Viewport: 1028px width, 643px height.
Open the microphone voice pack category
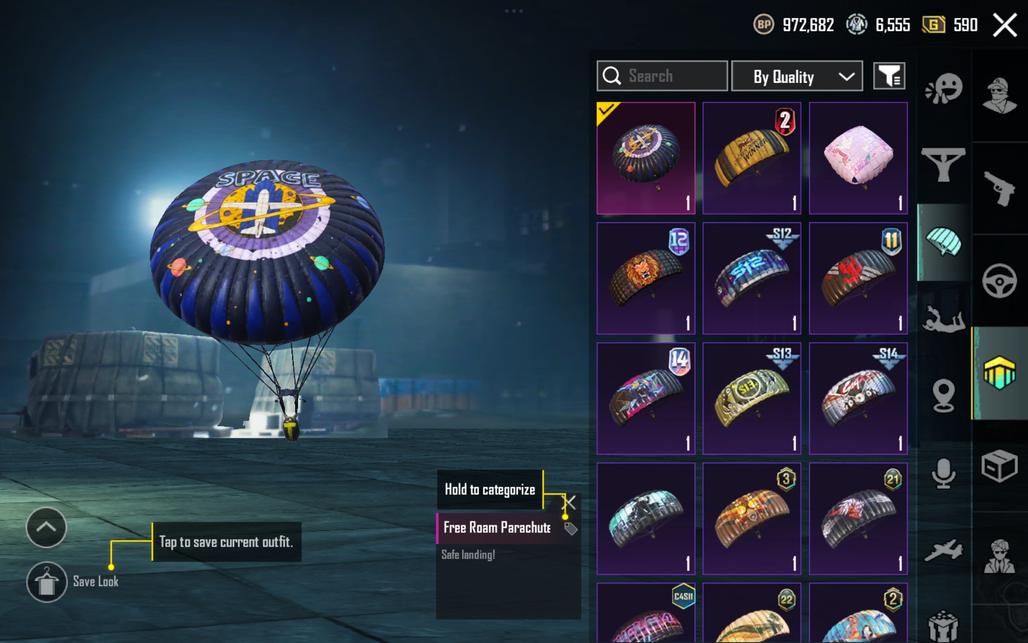pyautogui.click(x=943, y=473)
